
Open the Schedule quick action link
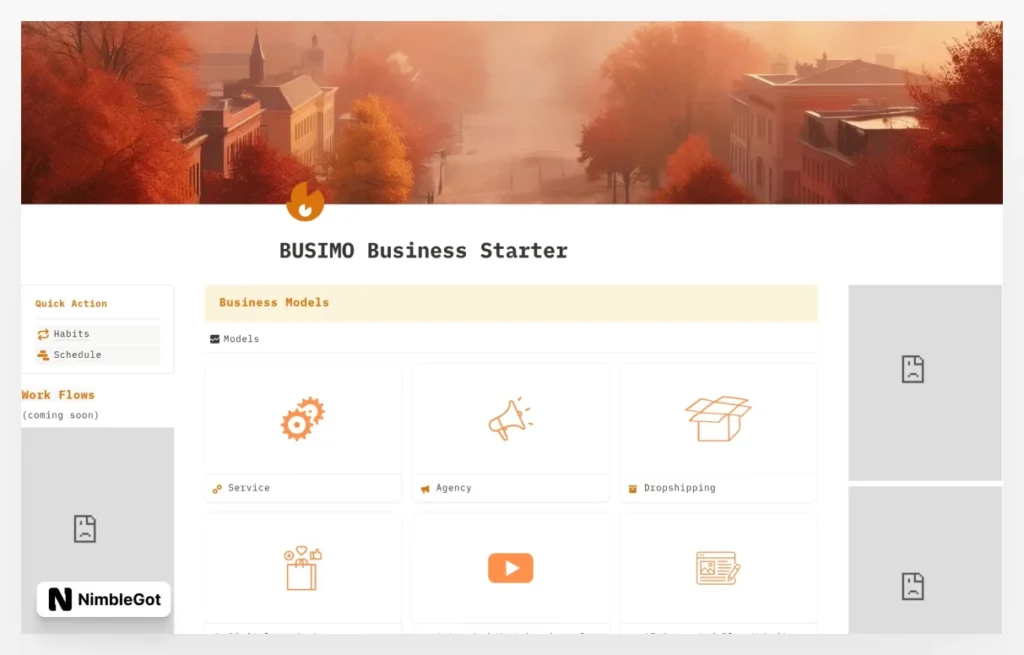click(77, 355)
